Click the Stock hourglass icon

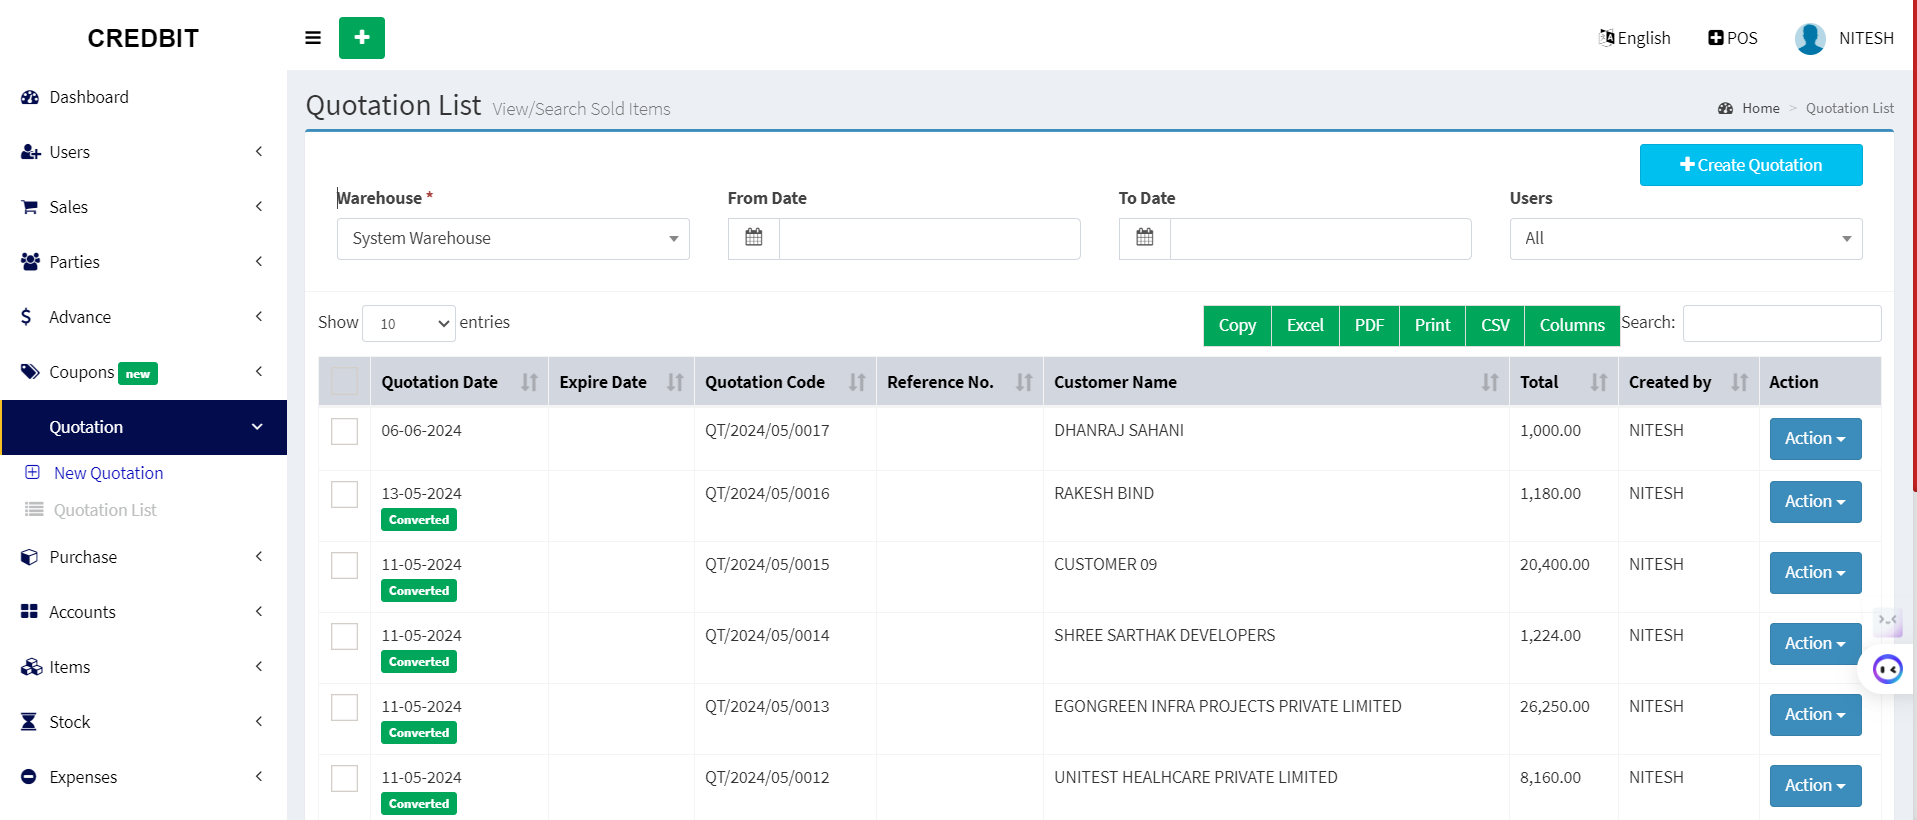tap(29, 722)
